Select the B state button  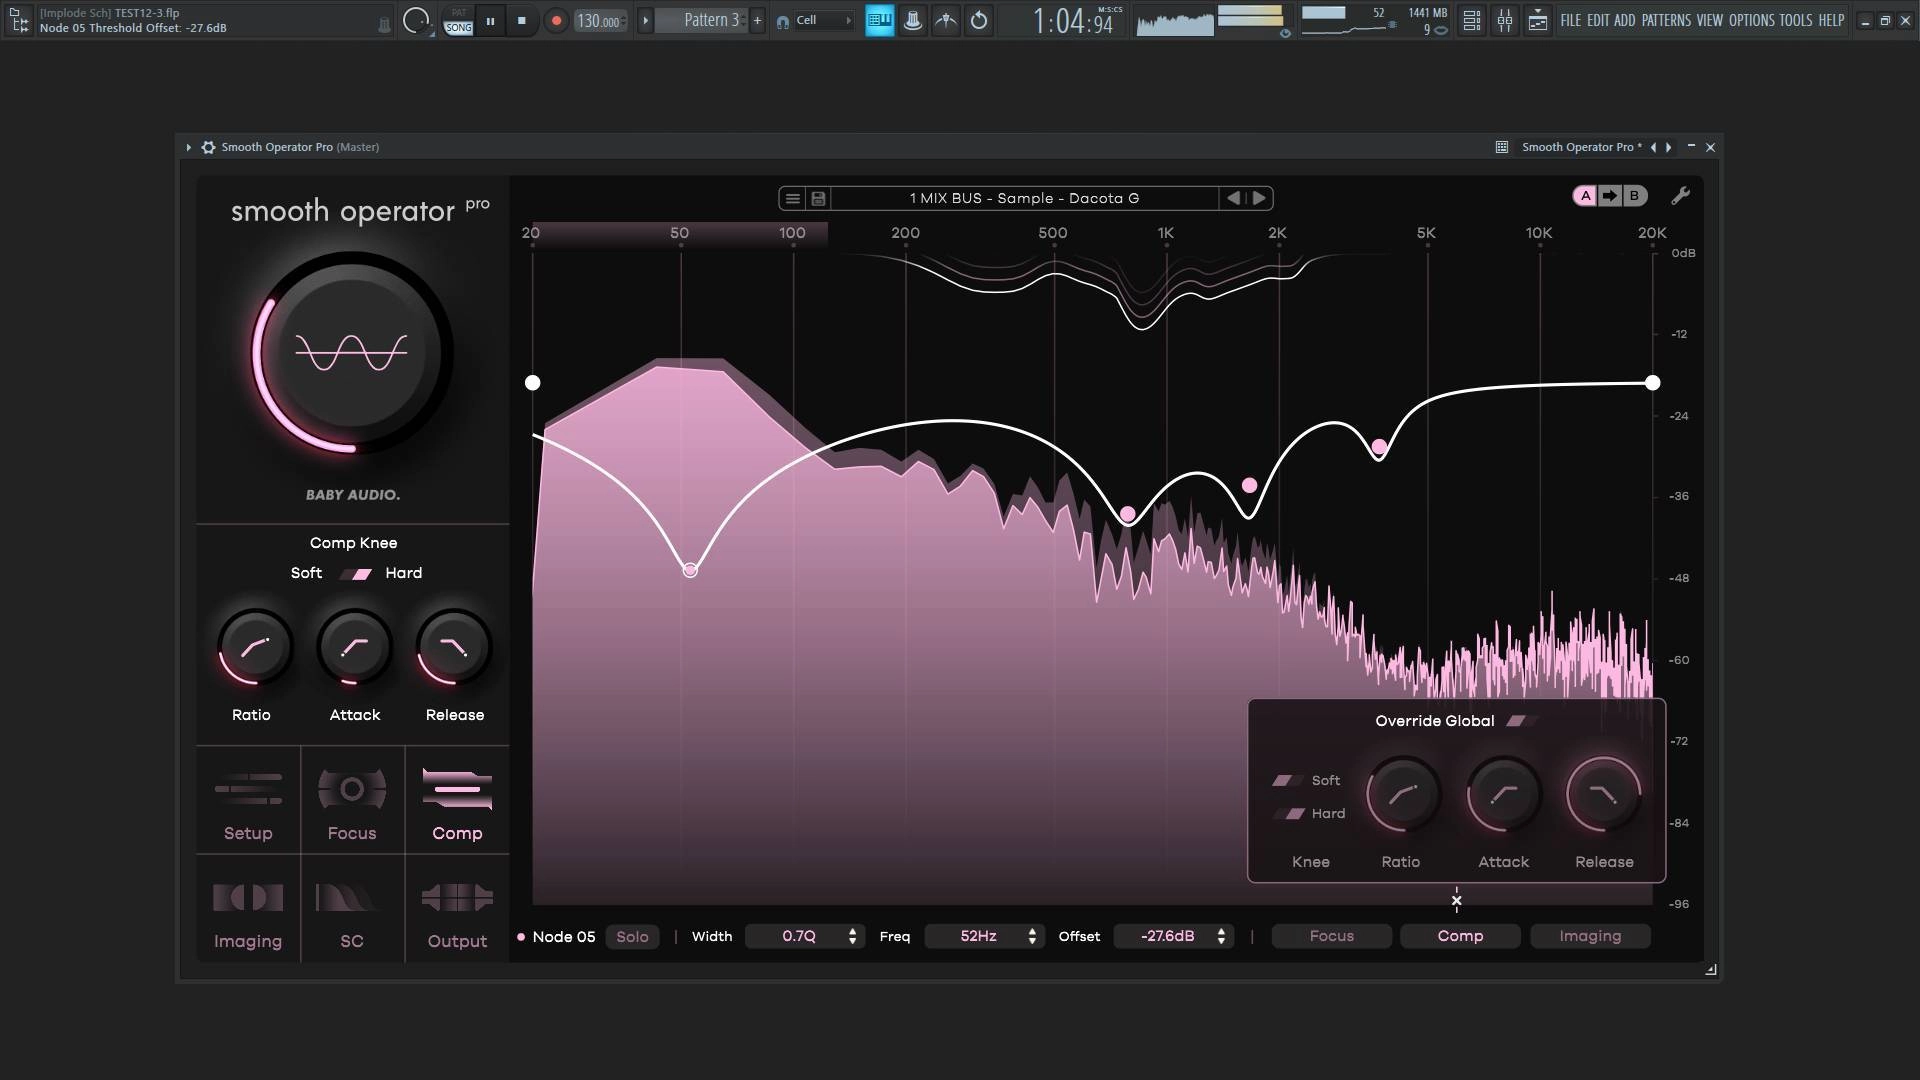coord(1634,196)
